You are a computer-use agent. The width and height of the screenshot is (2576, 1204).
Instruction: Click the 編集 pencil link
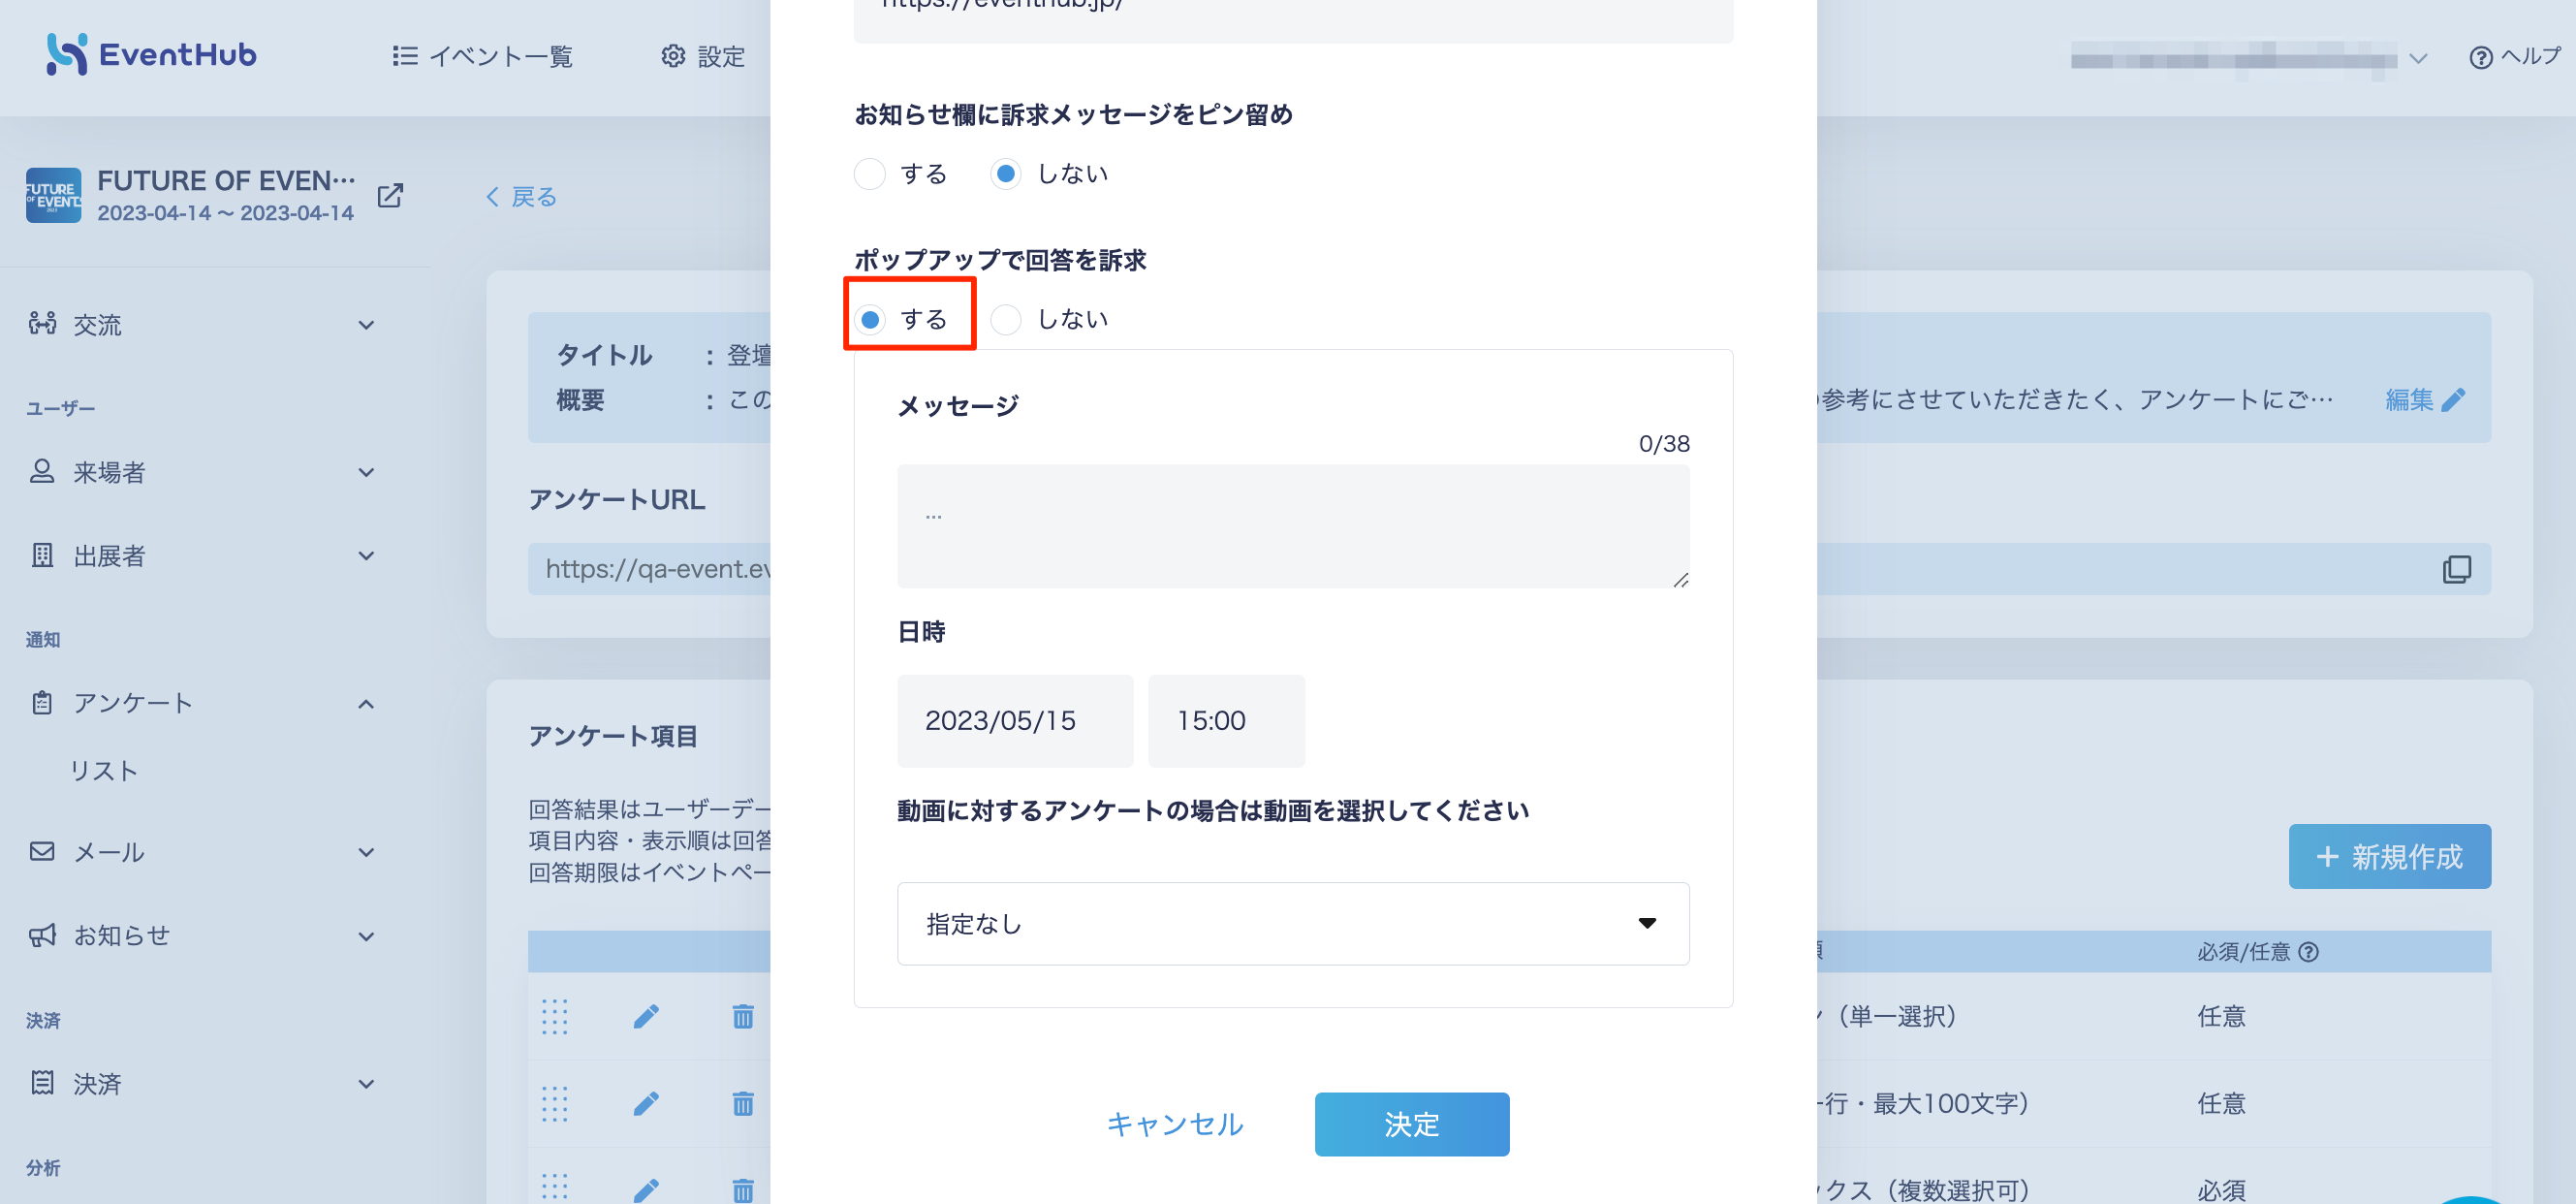(2425, 400)
